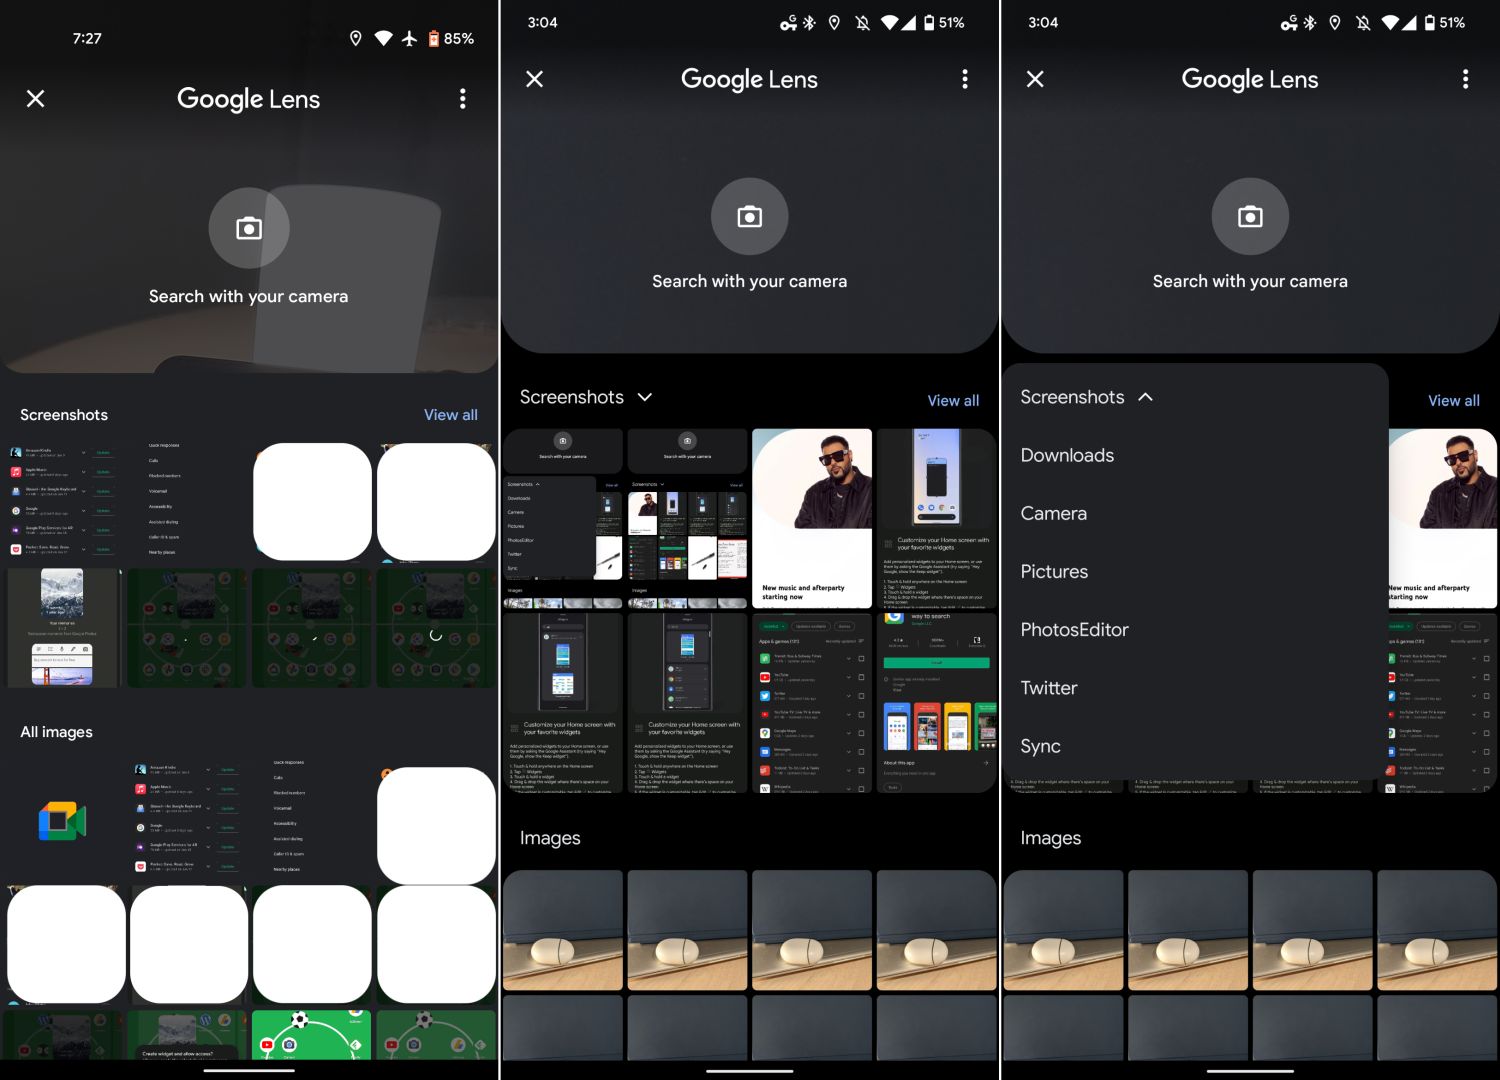Viewport: 1500px width, 1080px height.
Task: Open overflow menu above the open folder list
Action: (1465, 79)
